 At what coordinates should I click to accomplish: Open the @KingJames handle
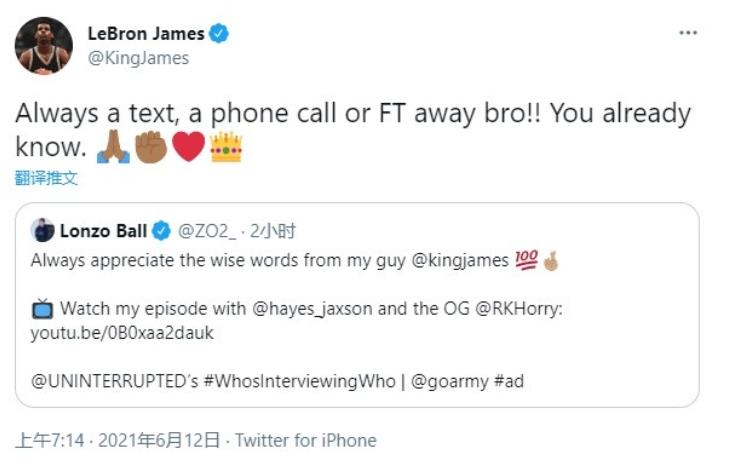tap(138, 58)
